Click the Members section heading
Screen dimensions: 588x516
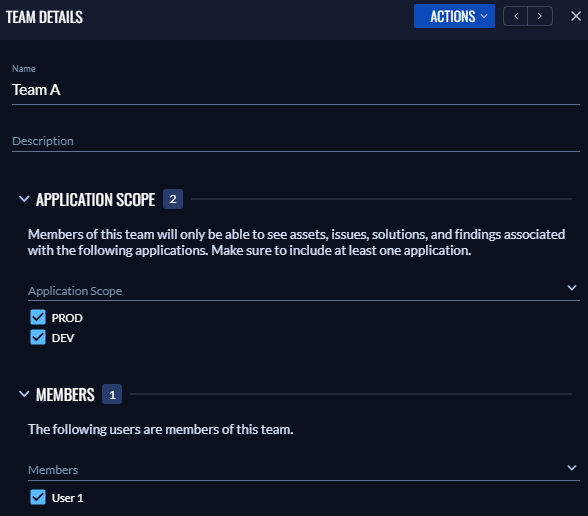pyautogui.click(x=65, y=395)
